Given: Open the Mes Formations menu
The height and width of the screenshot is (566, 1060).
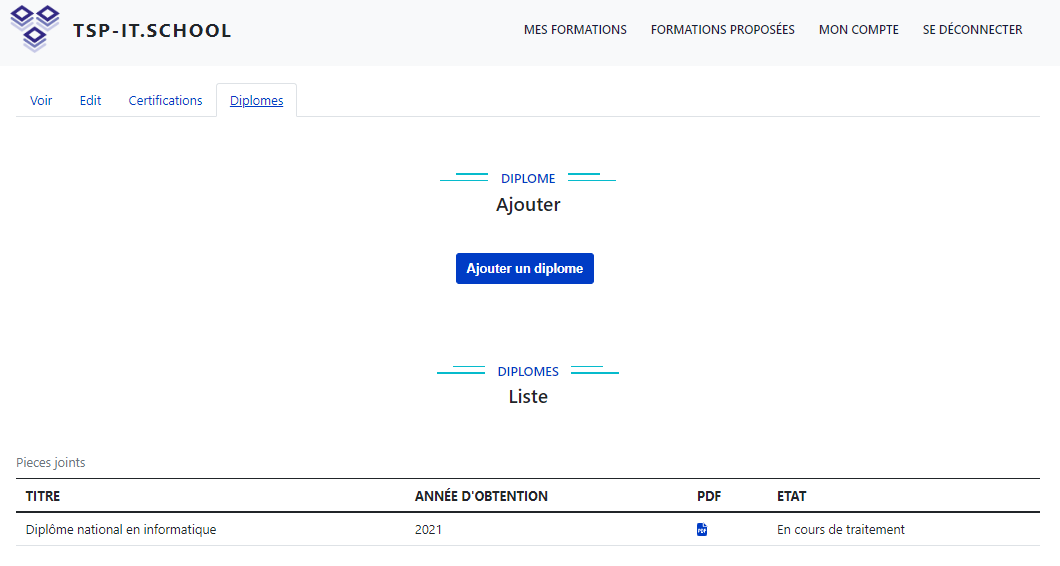Looking at the screenshot, I should pos(575,30).
